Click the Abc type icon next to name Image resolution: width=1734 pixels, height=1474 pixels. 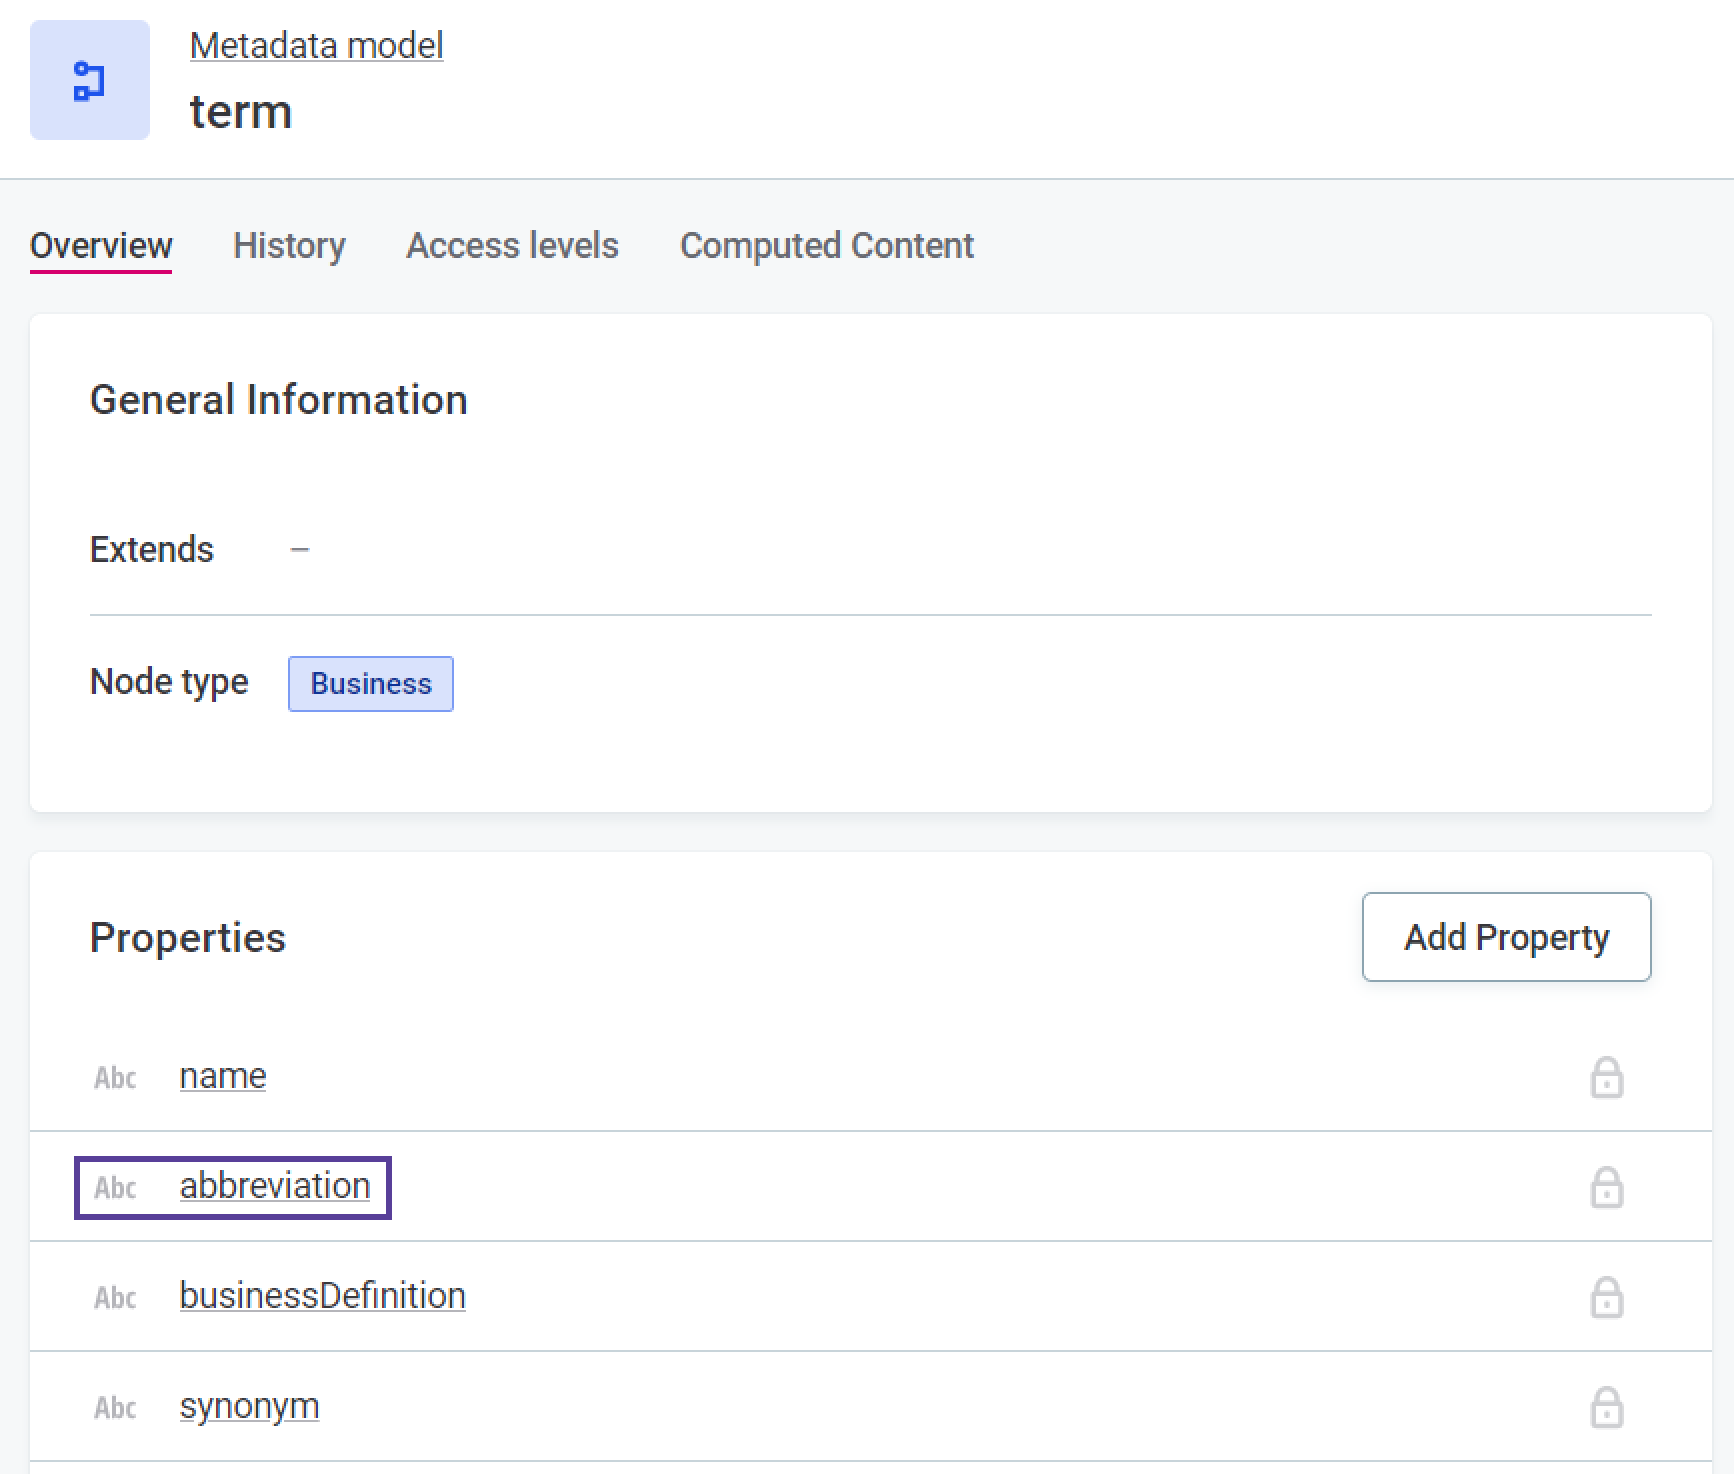[x=114, y=1077]
